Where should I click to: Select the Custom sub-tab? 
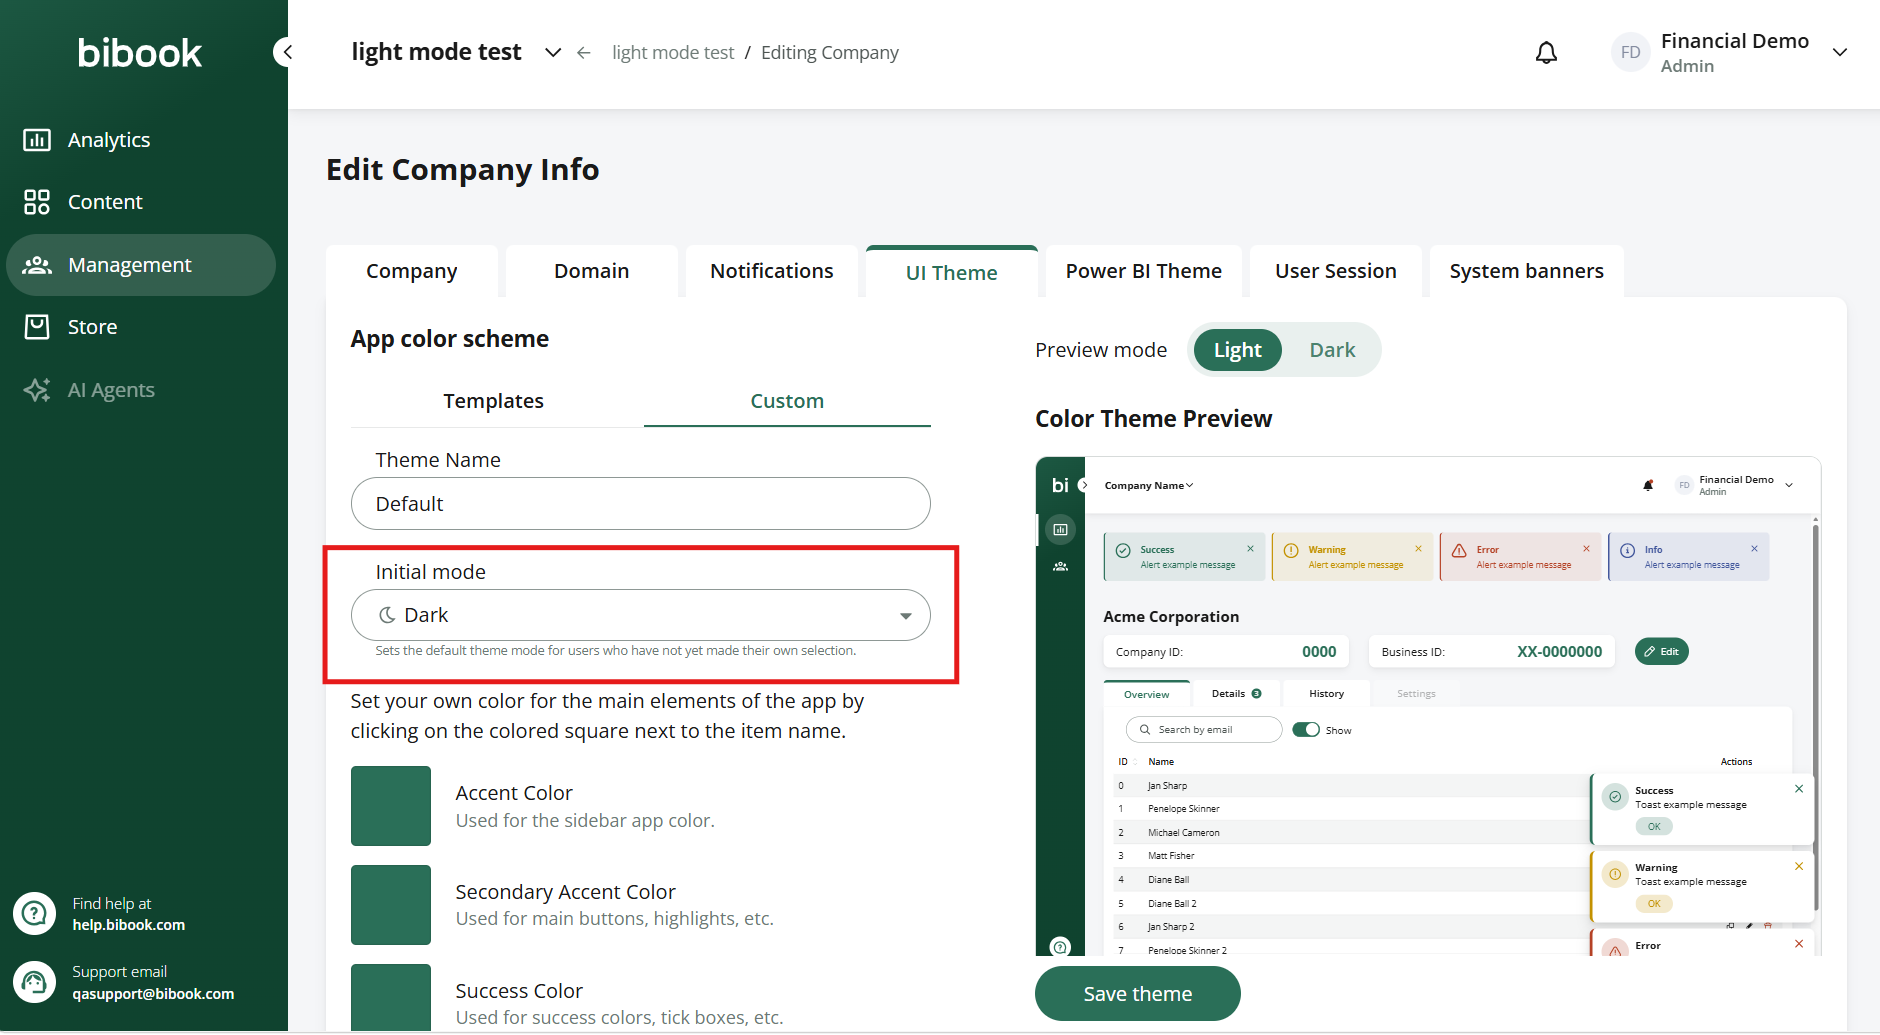(x=787, y=401)
